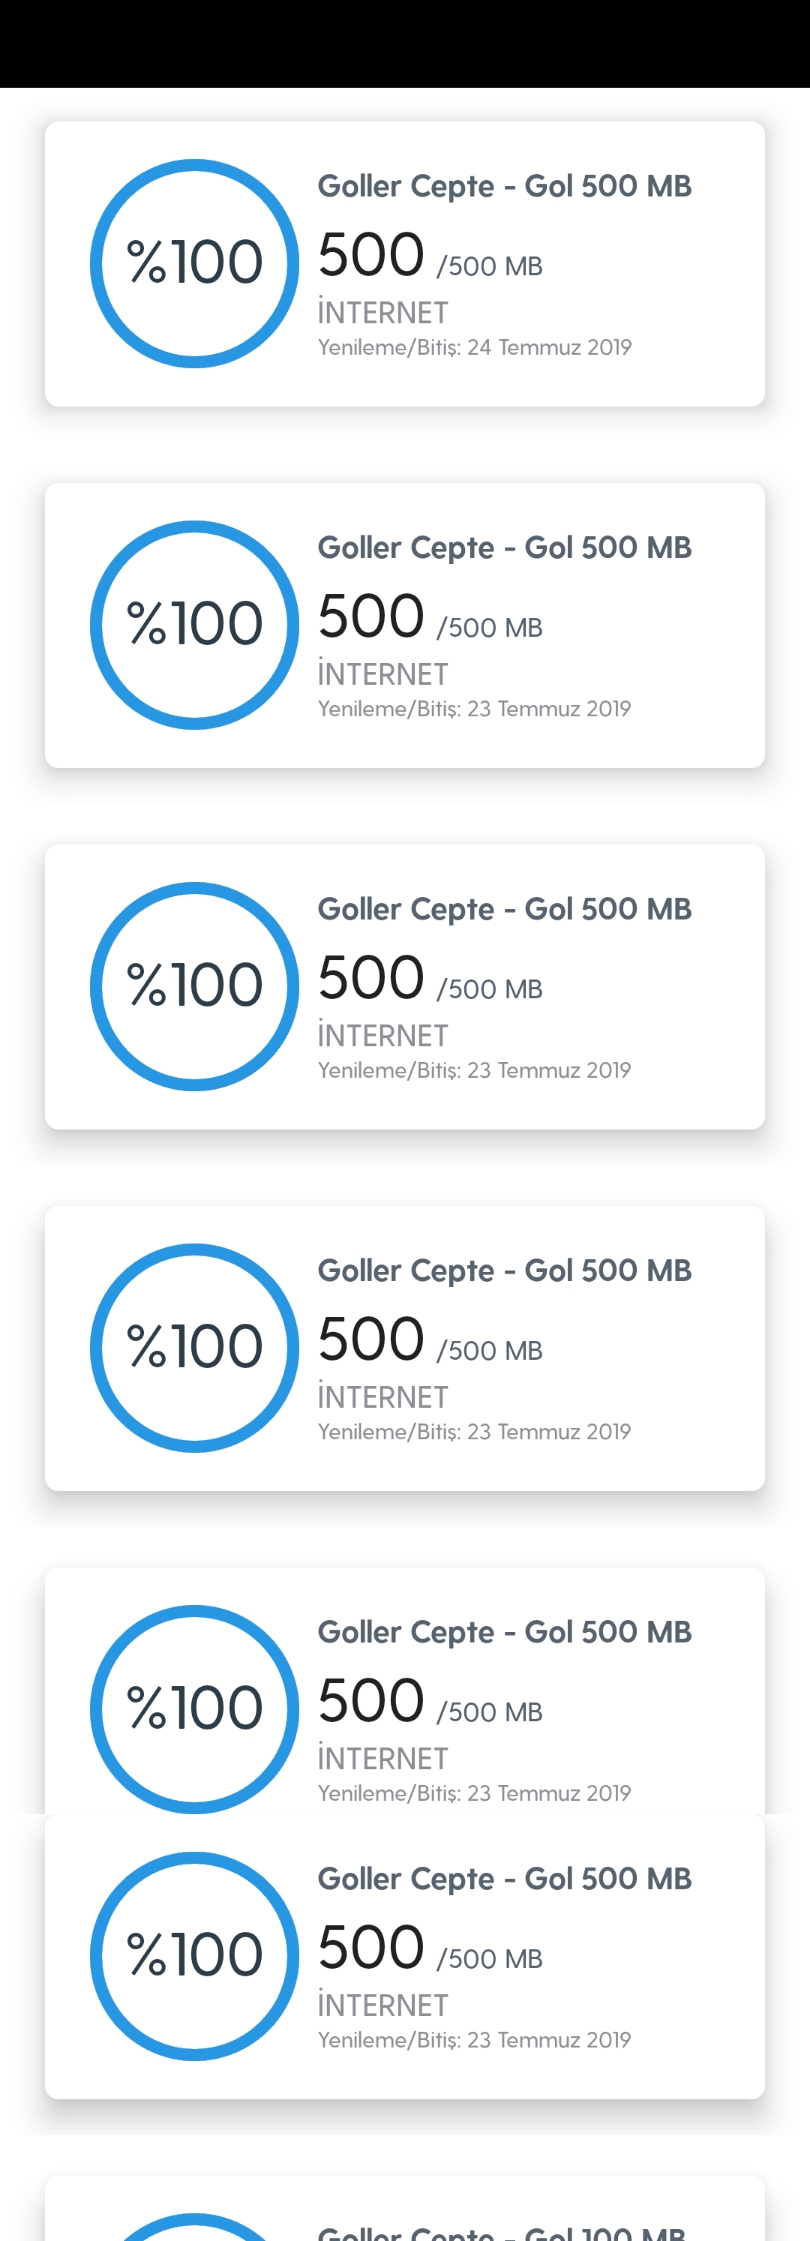Open the partially visible Gol 100 MB card
Image resolution: width=810 pixels, height=2241 pixels.
pos(405,2208)
